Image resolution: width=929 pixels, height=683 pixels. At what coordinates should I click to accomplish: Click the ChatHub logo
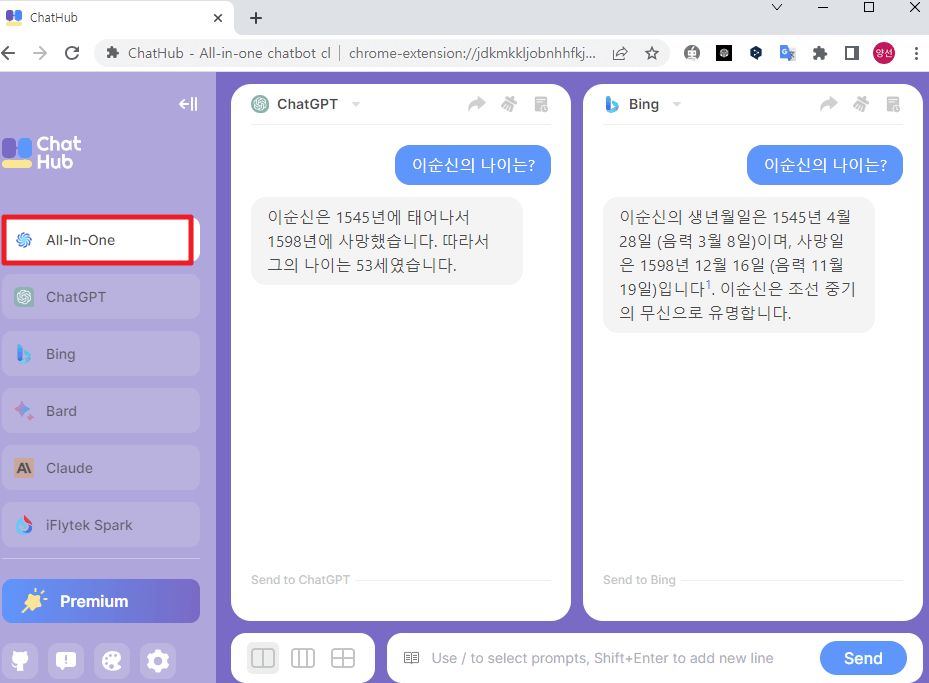tap(41, 153)
